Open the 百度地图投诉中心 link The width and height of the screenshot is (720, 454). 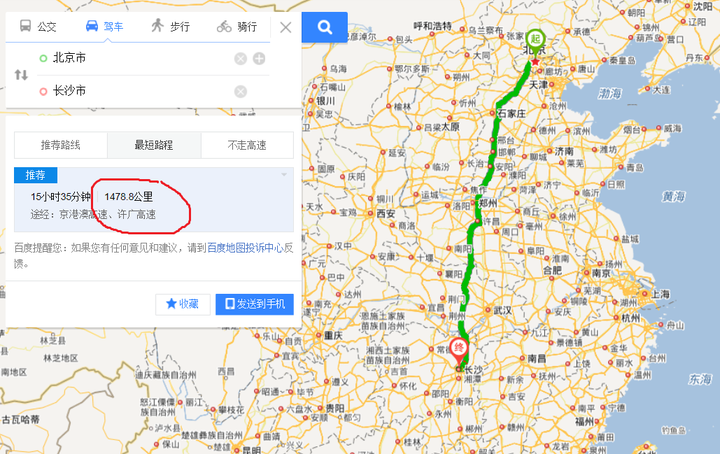click(245, 248)
